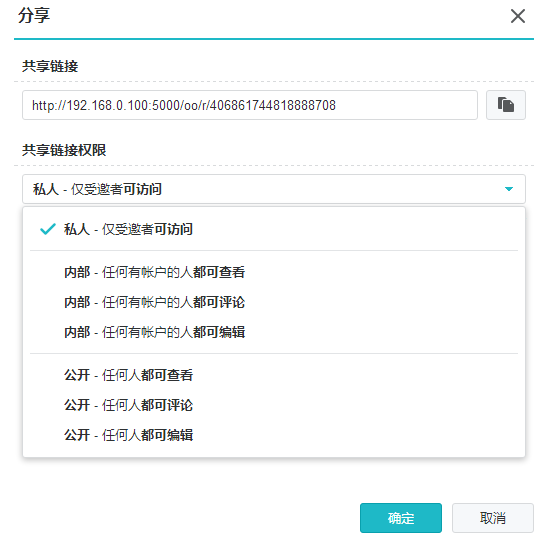
Task: Click the separator line below 私人 option
Action: pos(274,250)
